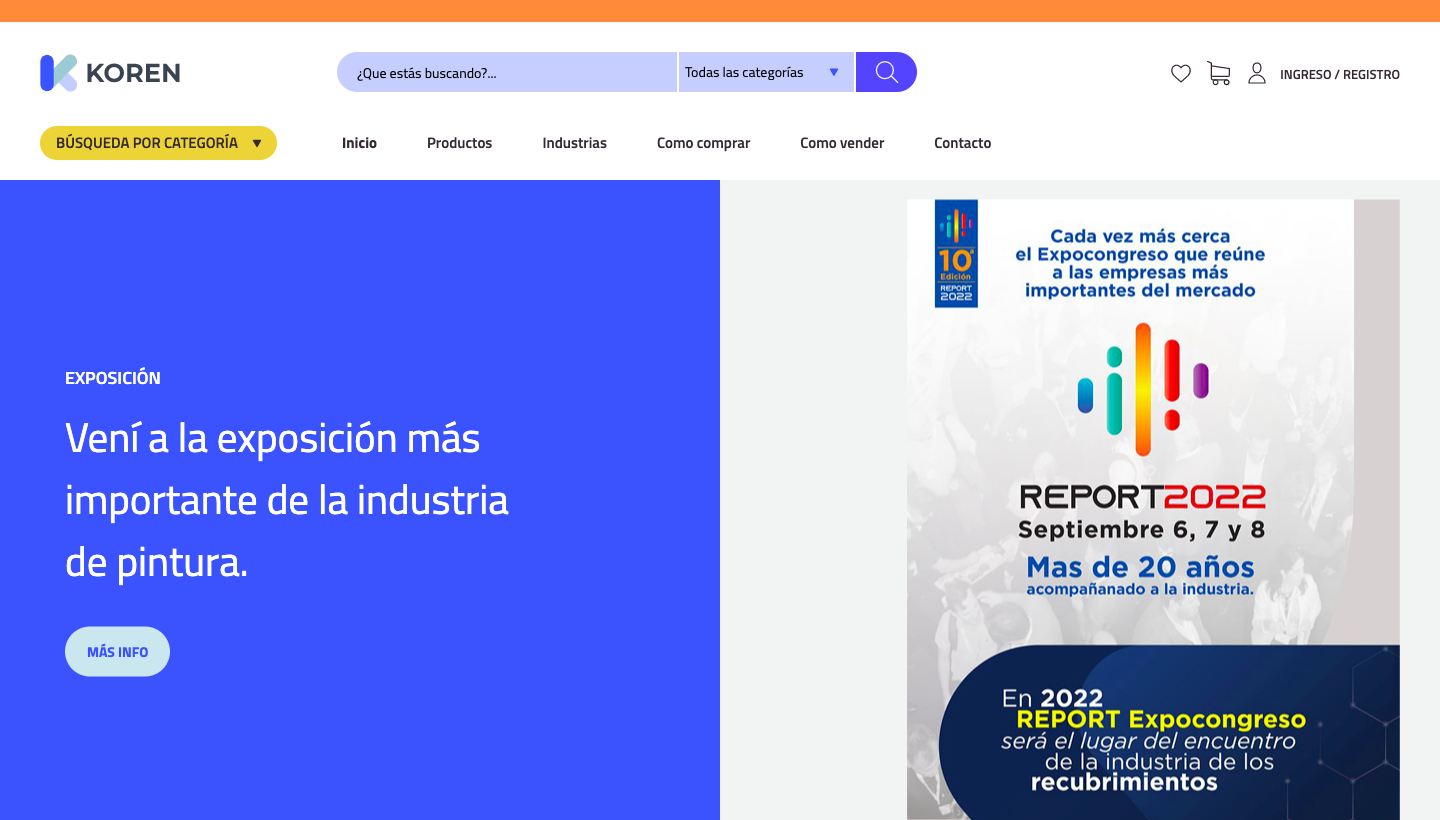Image resolution: width=1440 pixels, height=820 pixels.
Task: Click the 'Vení a la exposición' headline
Action: [287, 500]
